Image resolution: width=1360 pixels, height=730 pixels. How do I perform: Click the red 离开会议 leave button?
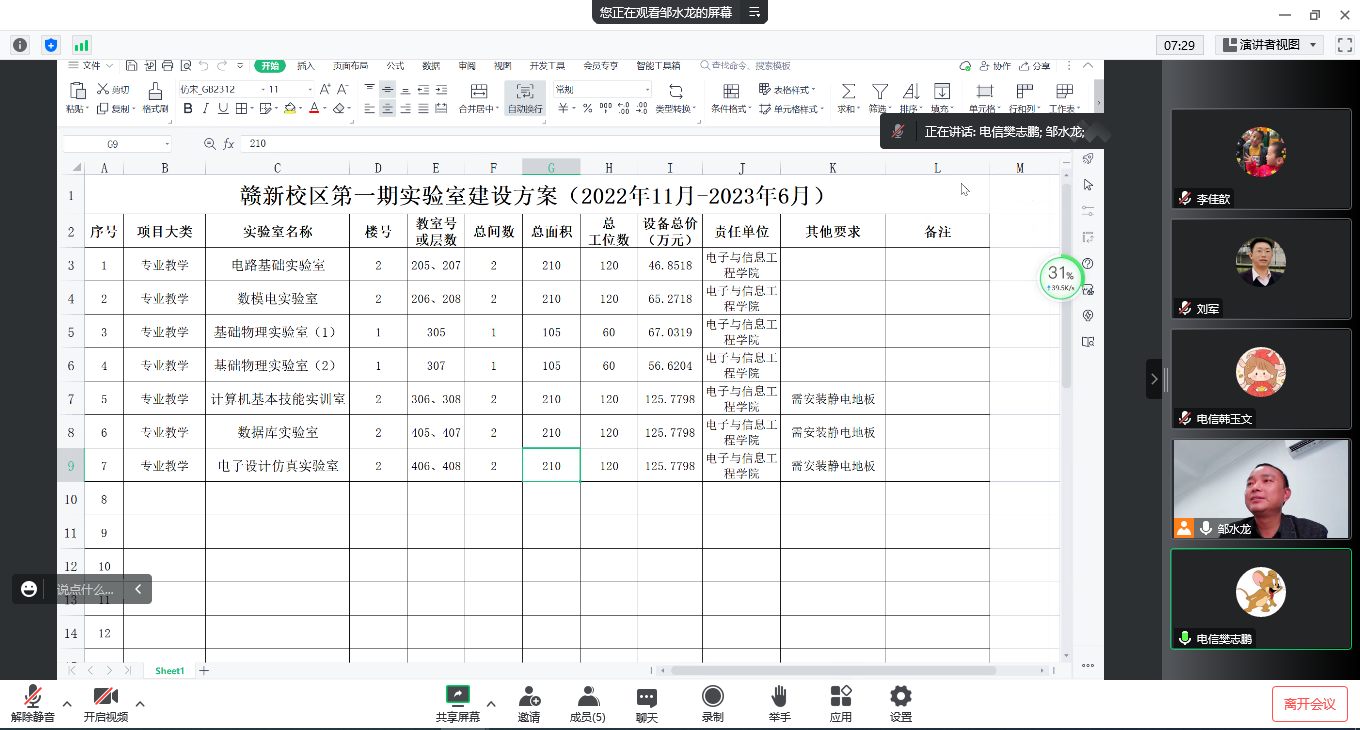pyautogui.click(x=1309, y=704)
